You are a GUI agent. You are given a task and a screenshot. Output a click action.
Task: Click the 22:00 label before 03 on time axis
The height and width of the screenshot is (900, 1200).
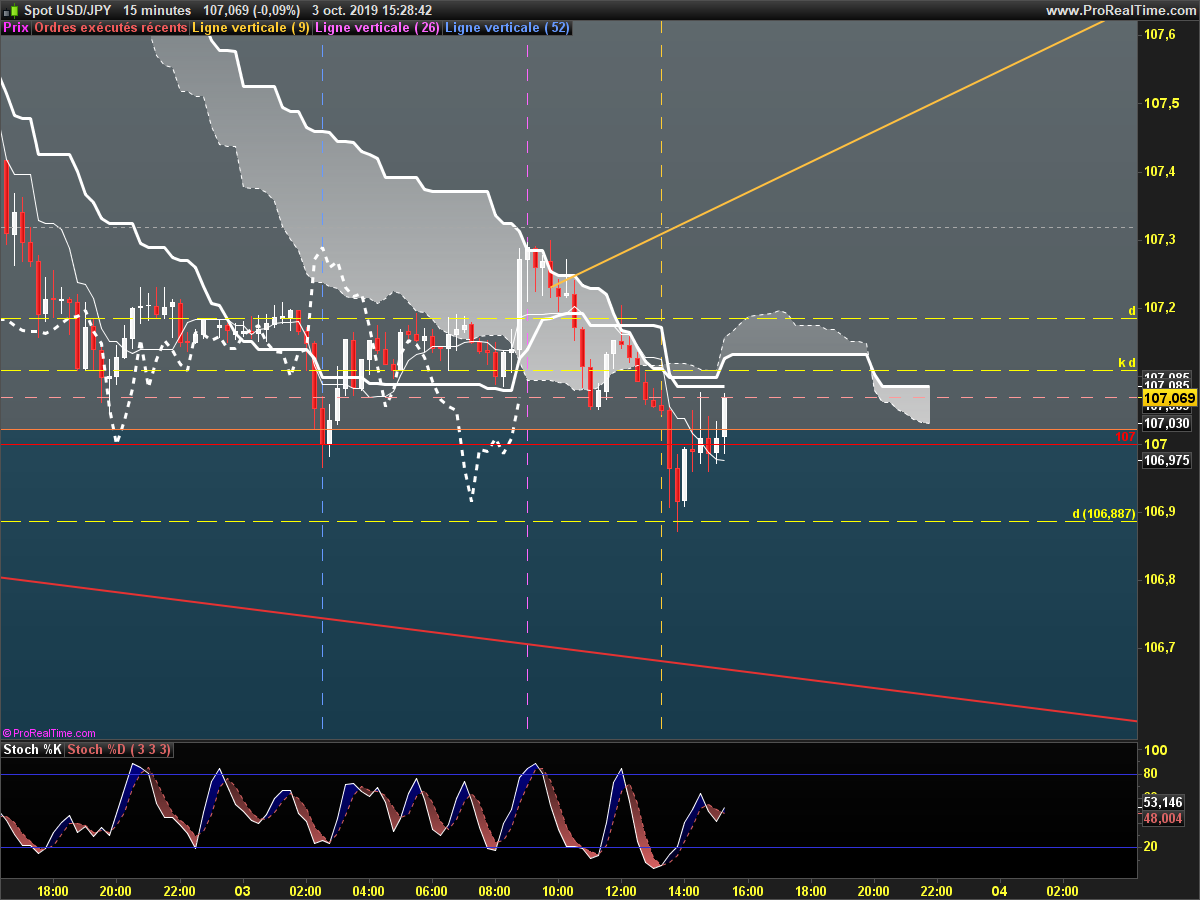179,891
